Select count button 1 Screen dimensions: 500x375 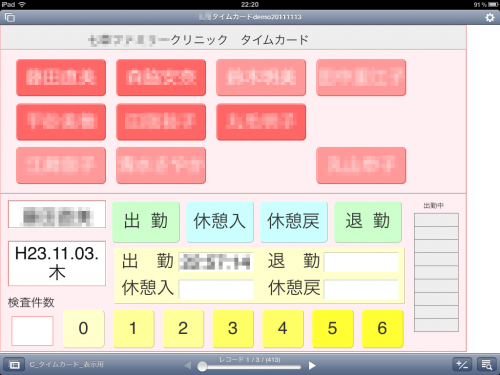point(134,328)
